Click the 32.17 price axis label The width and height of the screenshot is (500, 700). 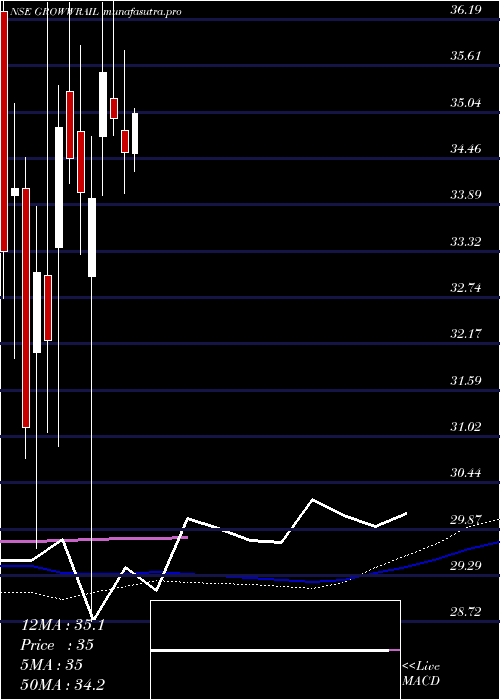(466, 333)
